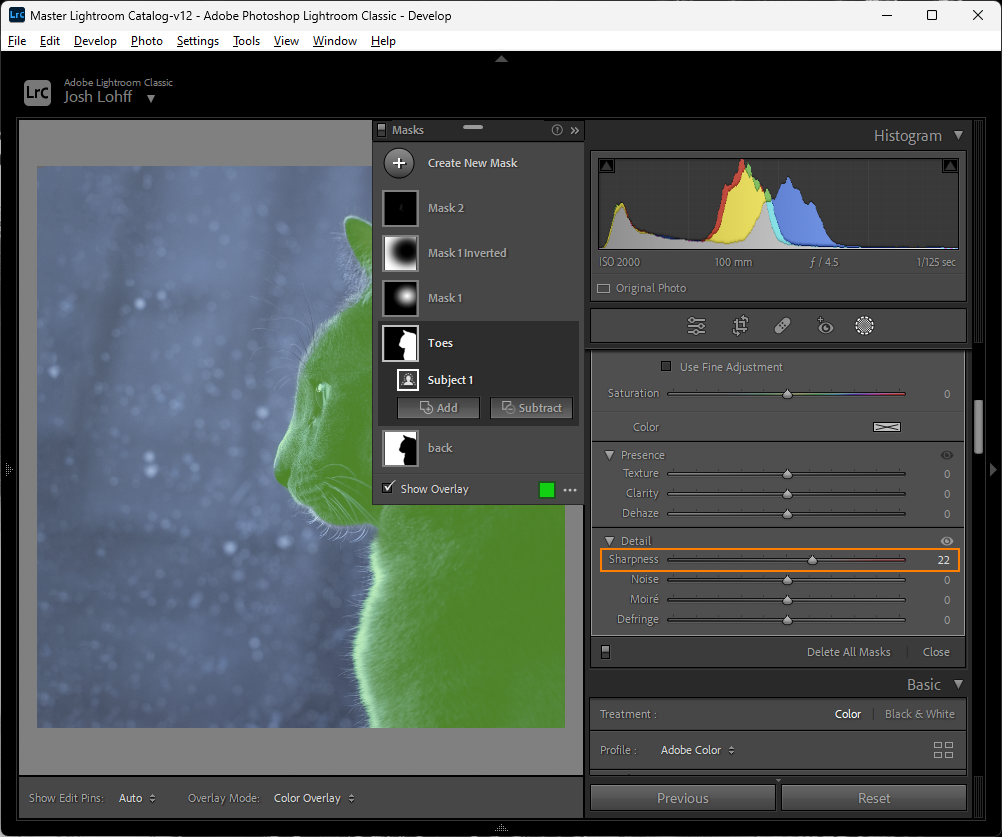Screen dimensions: 1002x837
Task: Select the Masking tool icon
Action: (865, 326)
